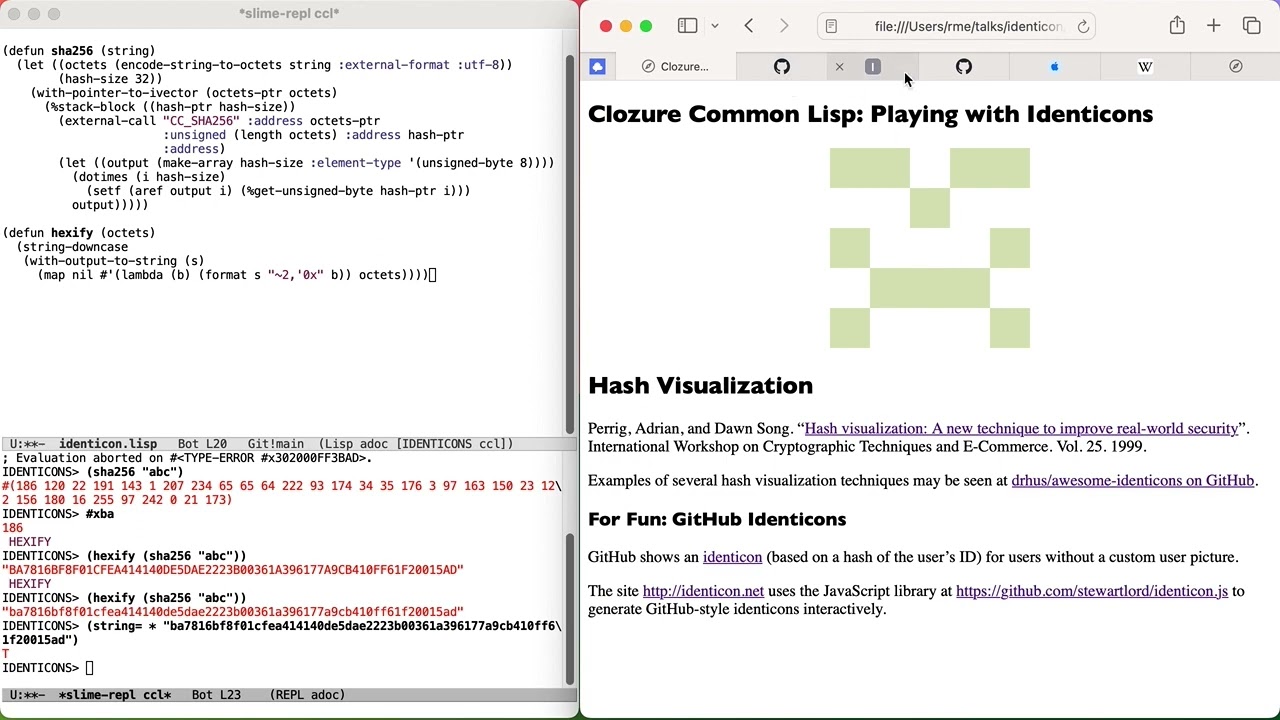Click *slime-repl ccl* in bottom mode line
The image size is (1280, 720).
point(114,695)
